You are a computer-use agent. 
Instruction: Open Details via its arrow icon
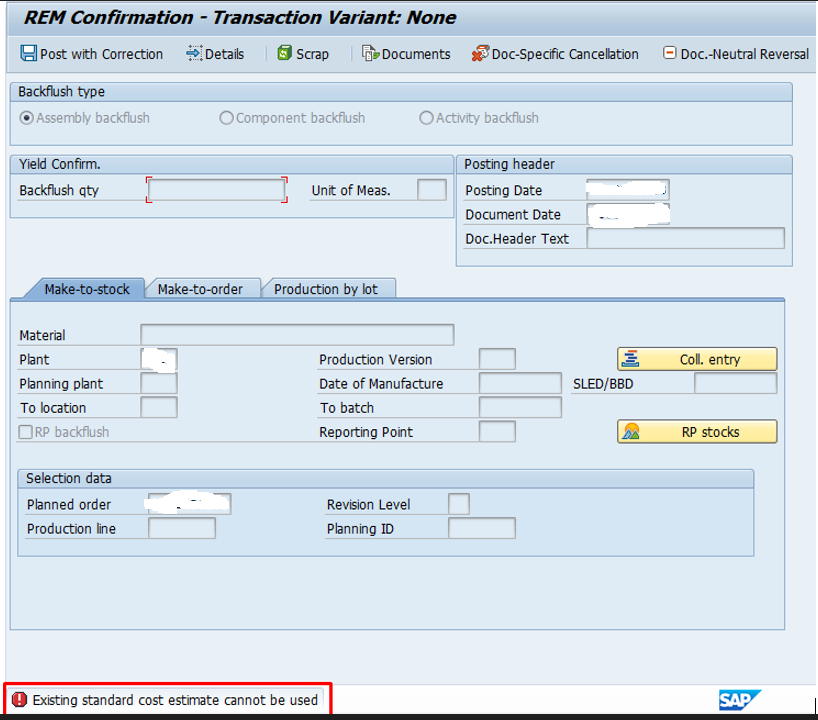point(194,53)
